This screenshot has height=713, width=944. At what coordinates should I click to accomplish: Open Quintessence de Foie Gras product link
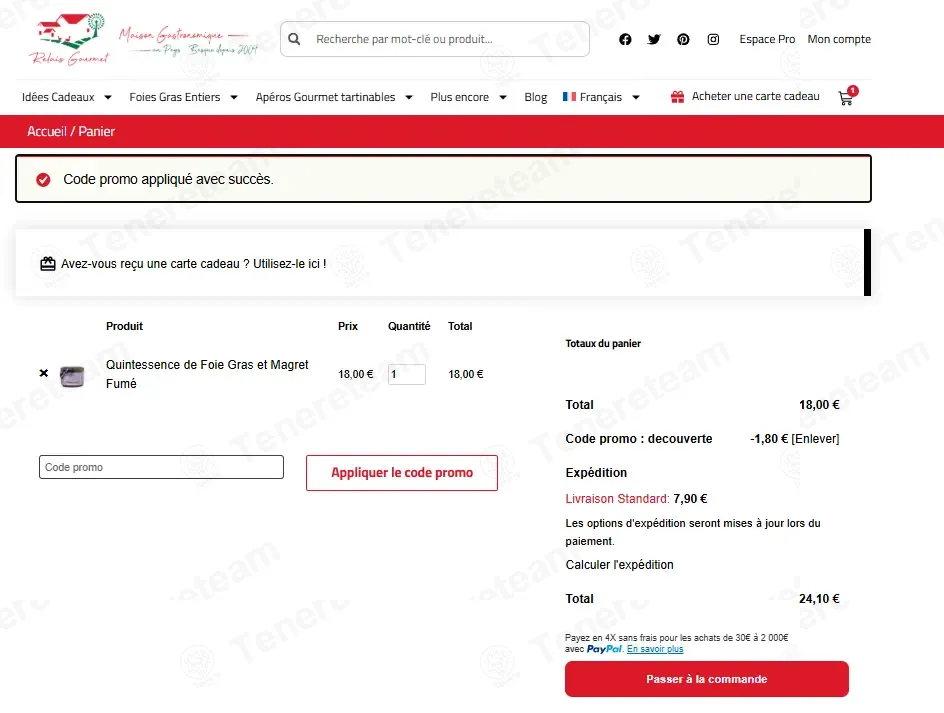pos(207,374)
